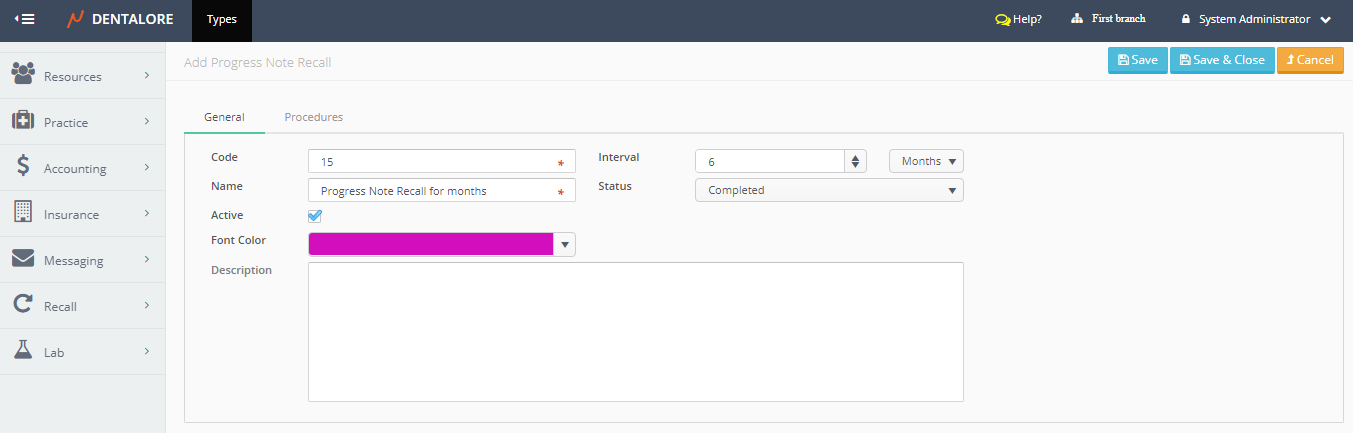Click the Dentalore logo icon
Image resolution: width=1353 pixels, height=433 pixels.
[75, 19]
